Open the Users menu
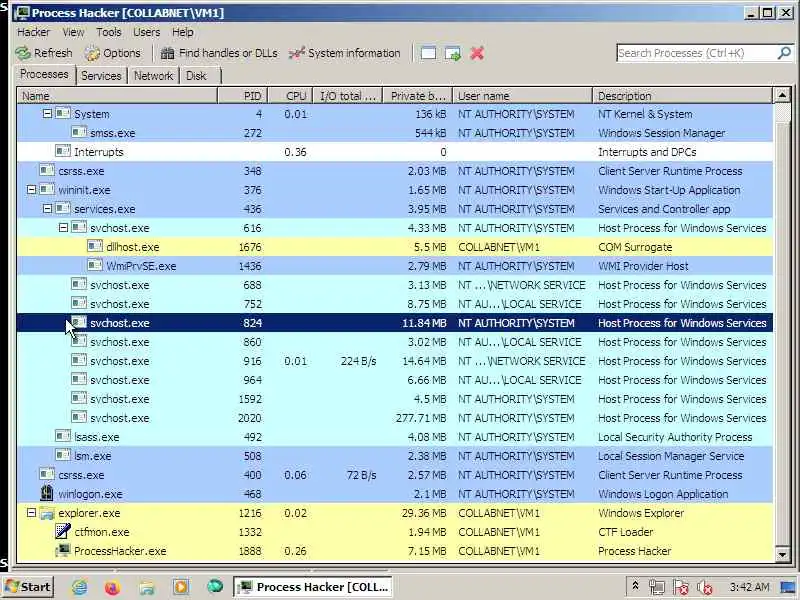 (x=146, y=32)
